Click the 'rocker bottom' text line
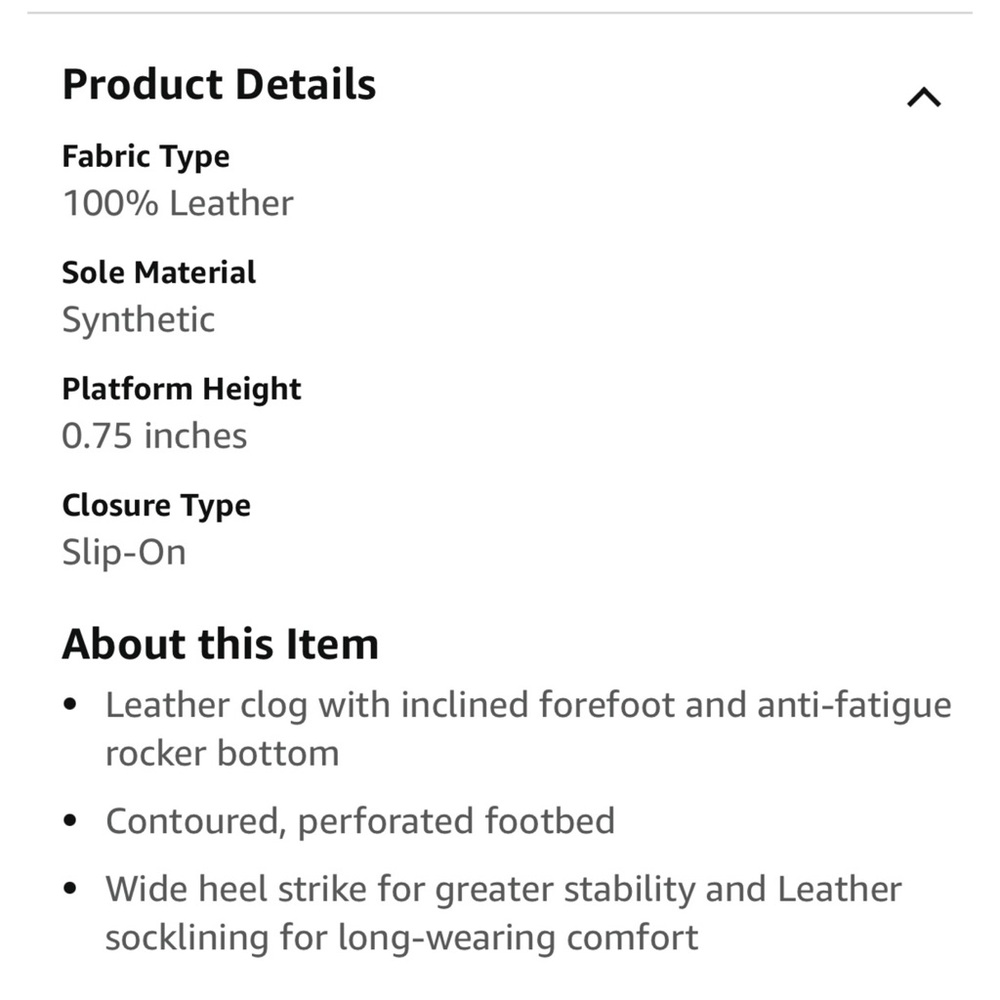Screen dimensions: 1000x1000 222,754
